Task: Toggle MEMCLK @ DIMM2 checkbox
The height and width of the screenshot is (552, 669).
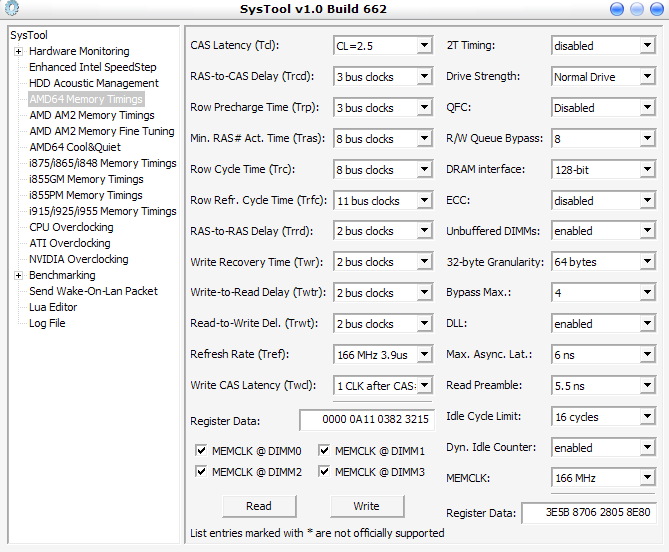Action: pos(201,471)
